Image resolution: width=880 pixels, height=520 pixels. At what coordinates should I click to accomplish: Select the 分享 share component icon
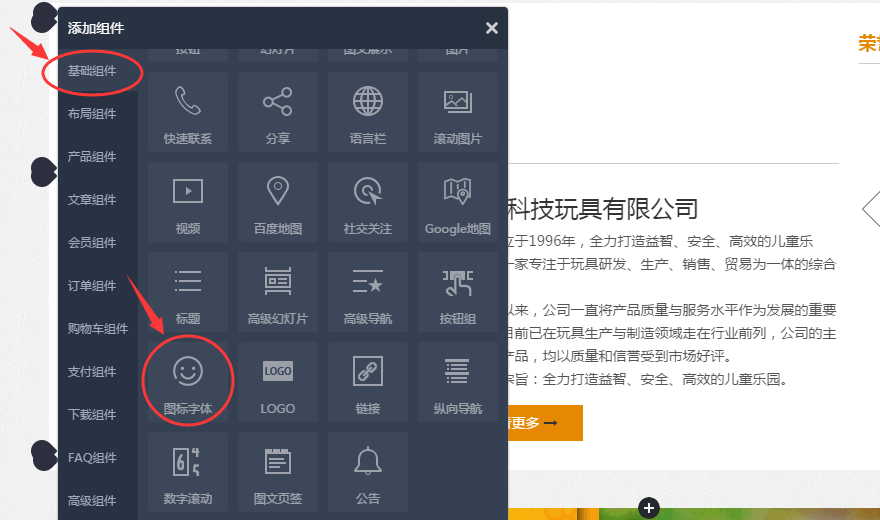[x=278, y=112]
